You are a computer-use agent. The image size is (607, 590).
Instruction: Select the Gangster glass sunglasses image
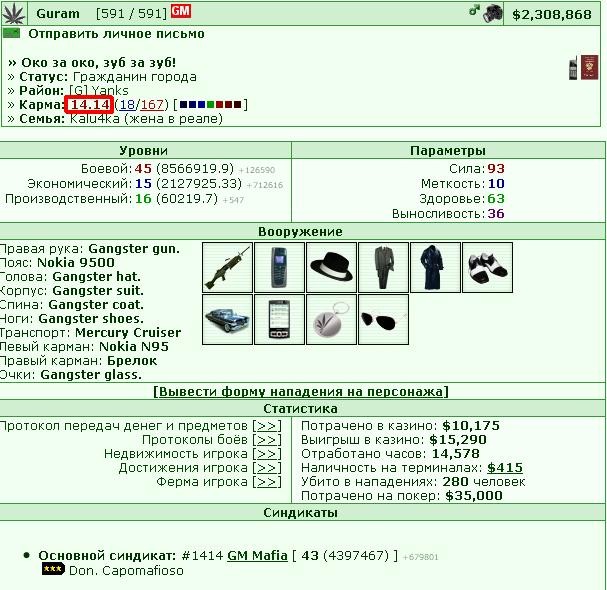[x=383, y=319]
